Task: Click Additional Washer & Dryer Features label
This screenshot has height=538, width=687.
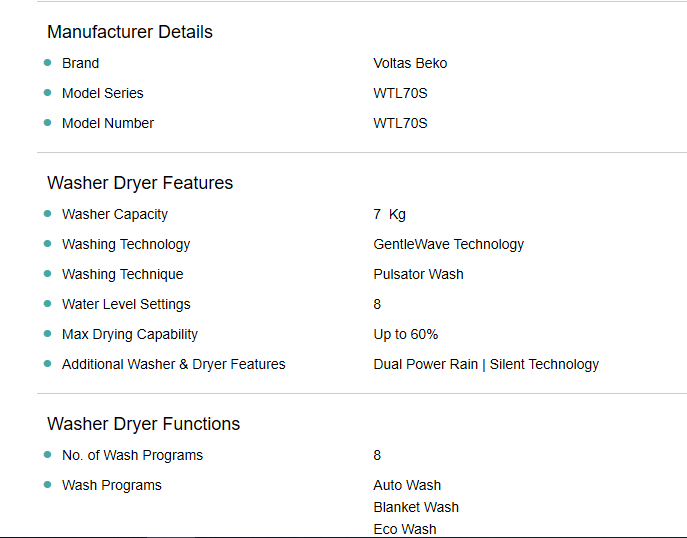Action: pos(174,365)
